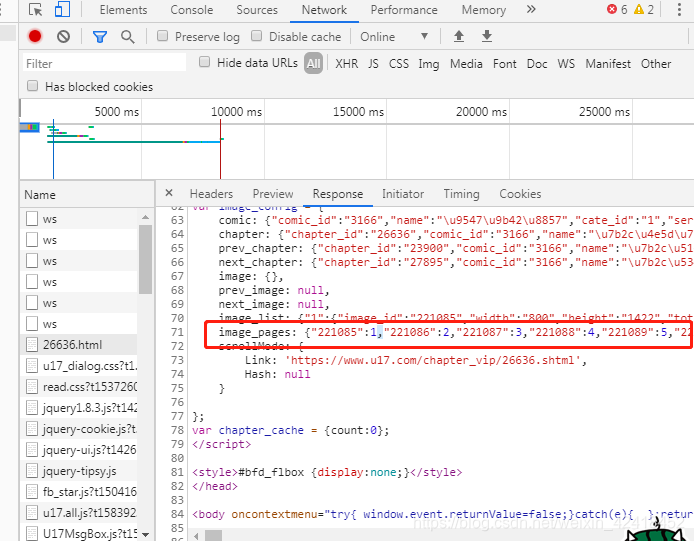Filter requests by Manifest
This screenshot has height=541, width=694.
pyautogui.click(x=608, y=64)
